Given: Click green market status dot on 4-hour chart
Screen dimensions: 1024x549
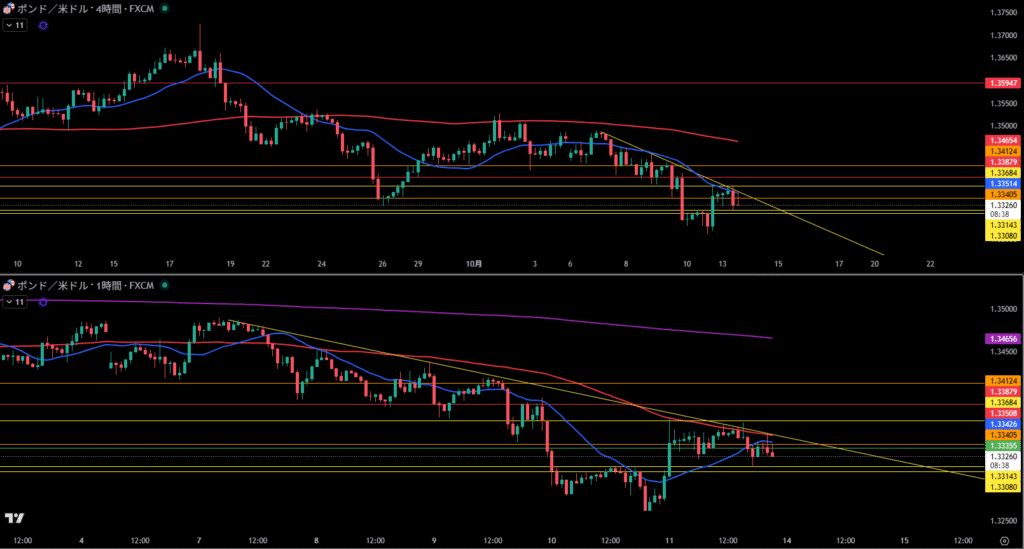Looking at the screenshot, I should click(x=164, y=8).
